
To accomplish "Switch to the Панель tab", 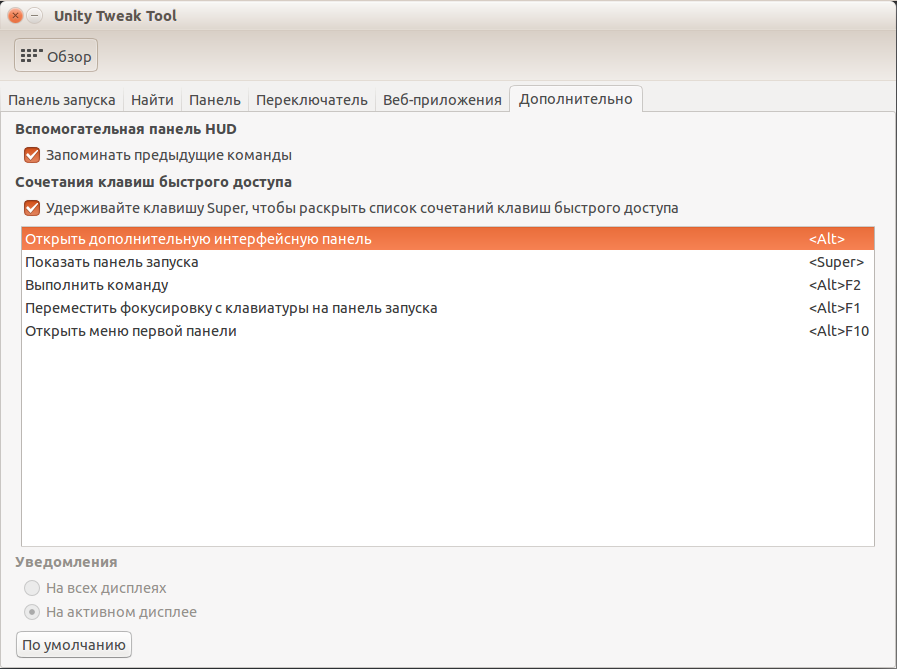I will click(215, 100).
